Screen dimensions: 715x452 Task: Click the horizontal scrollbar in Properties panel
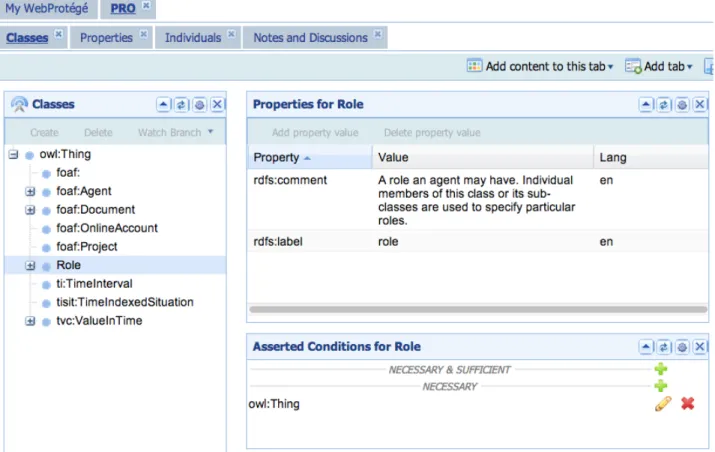coord(478,309)
